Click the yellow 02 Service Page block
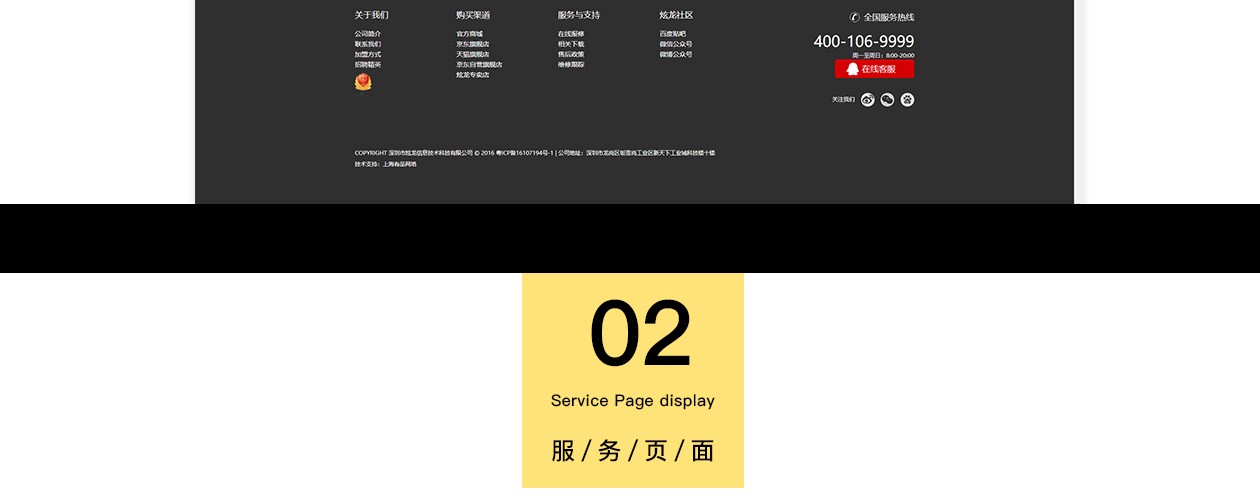The image size is (1260, 500). (x=632, y=380)
